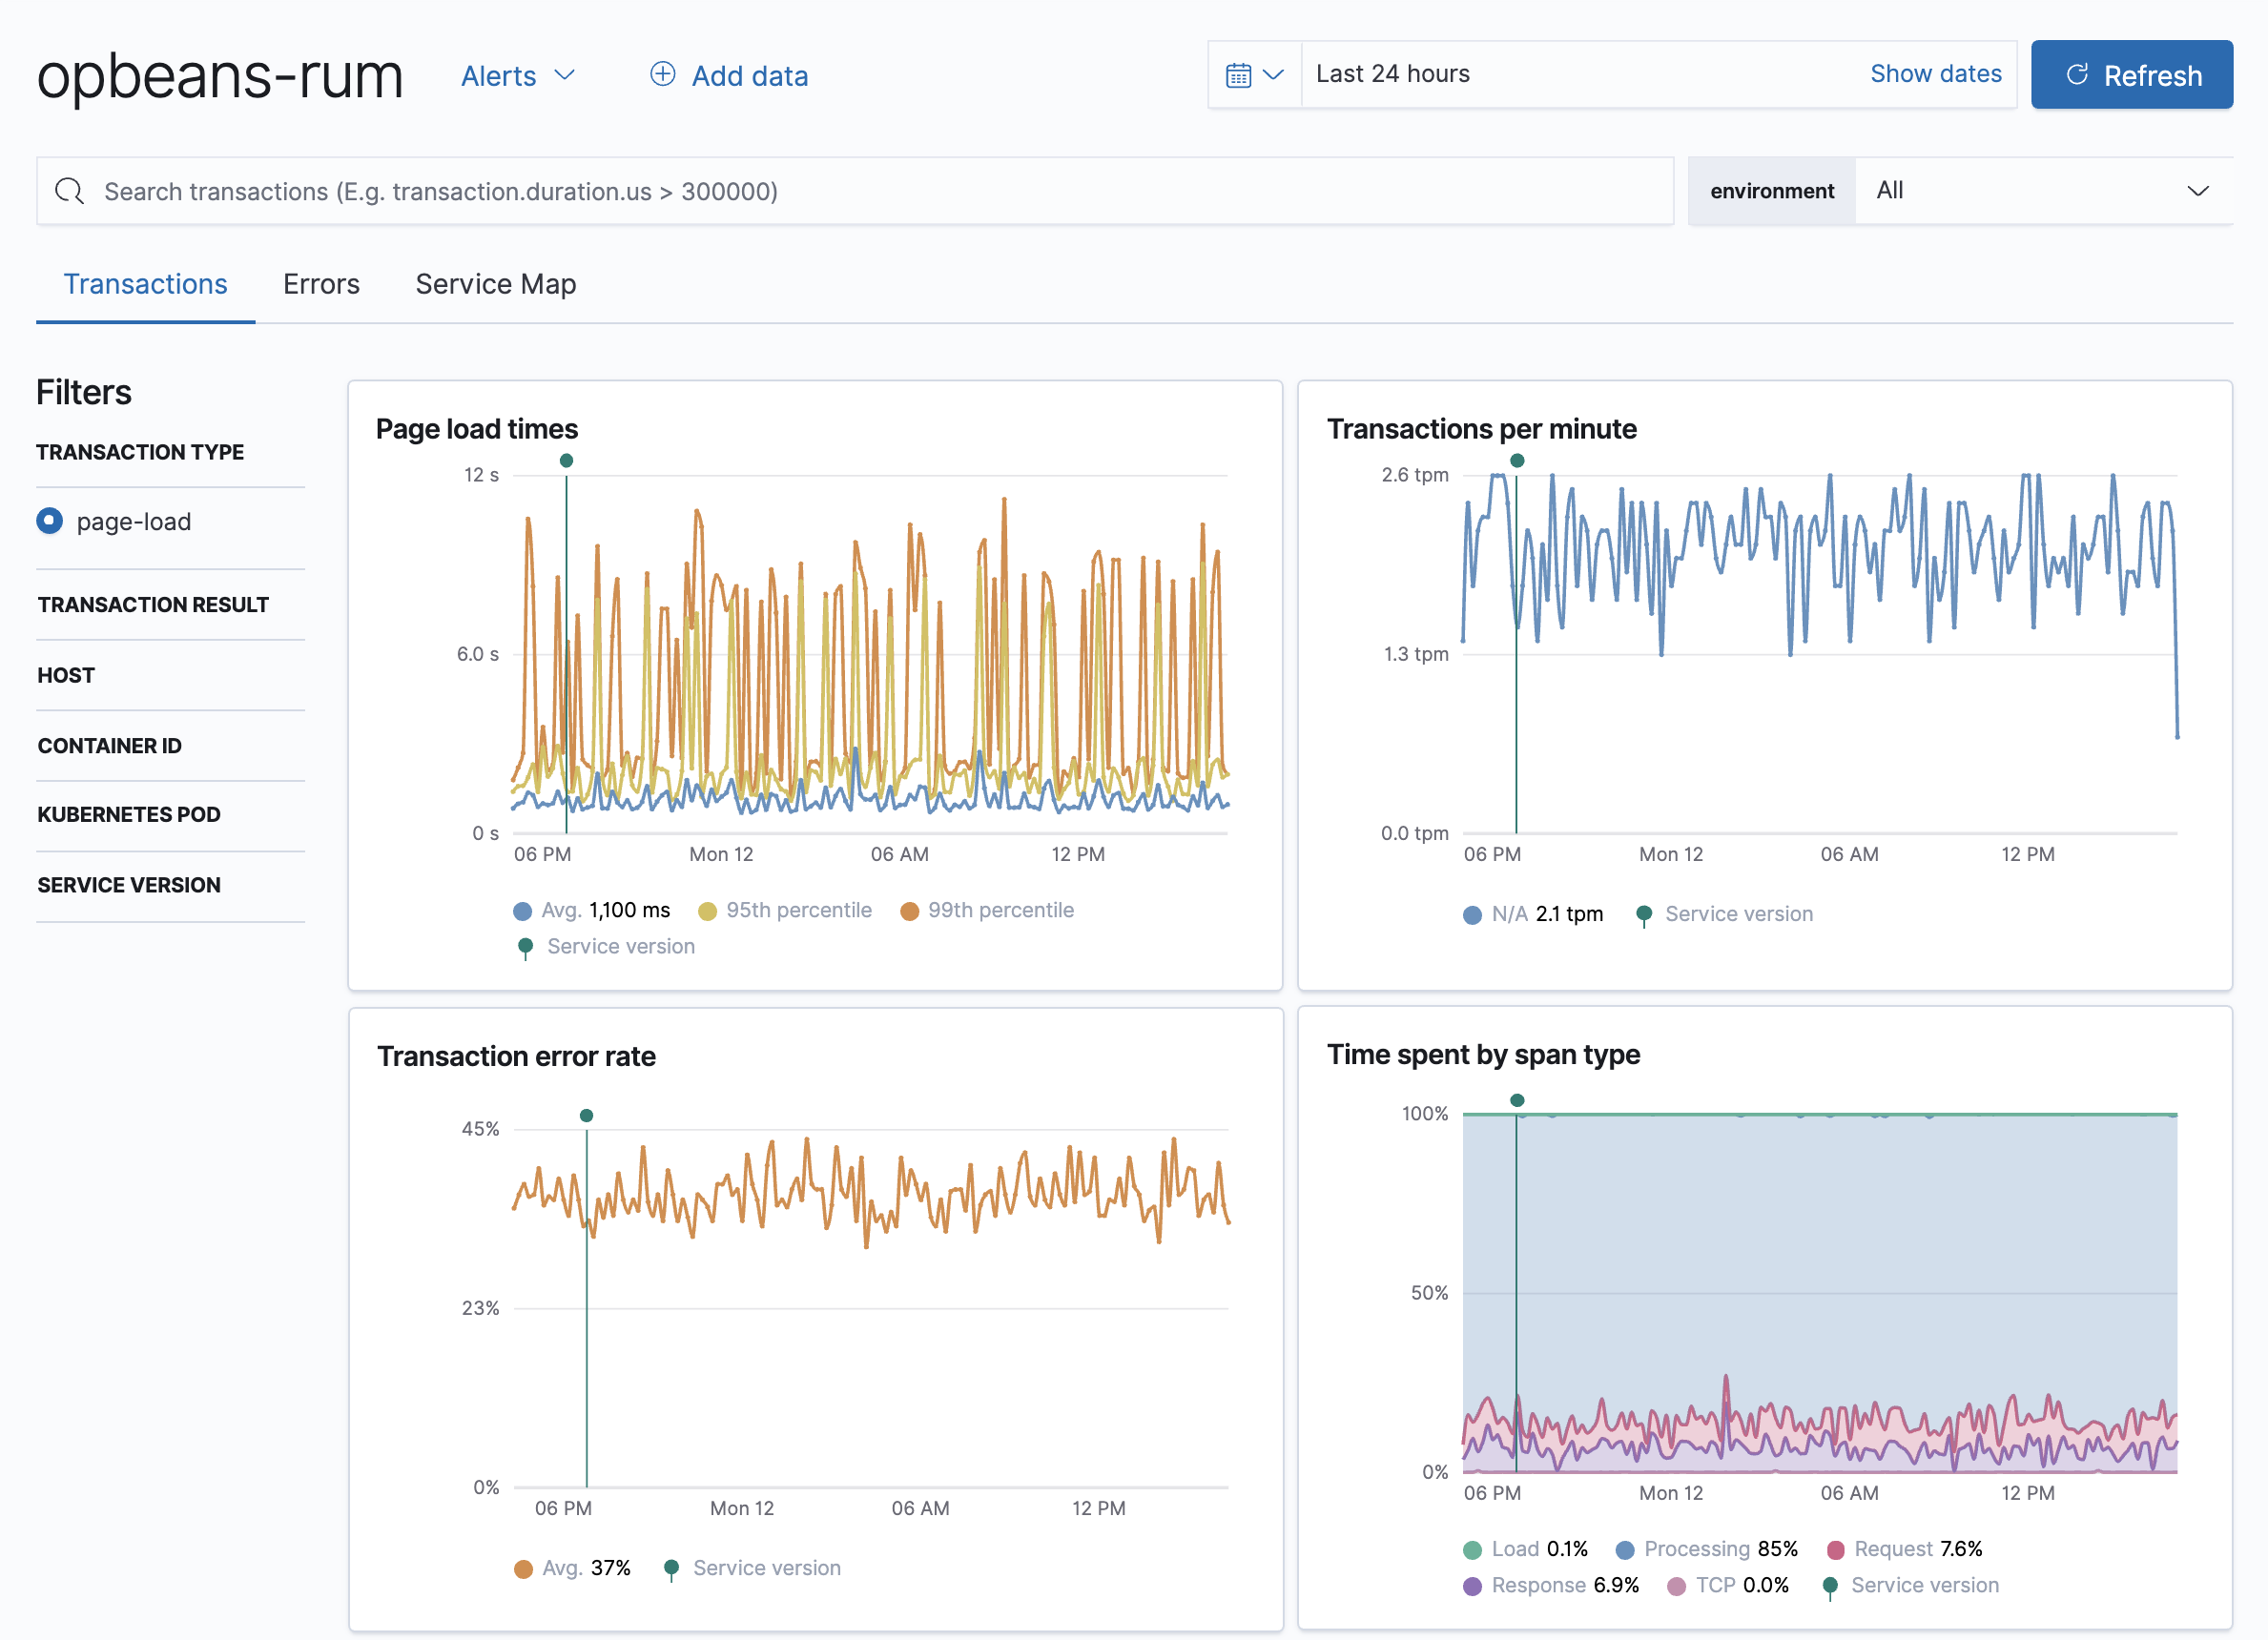The width and height of the screenshot is (2268, 1640).
Task: Expand the HOST filter section
Action: coord(67,674)
